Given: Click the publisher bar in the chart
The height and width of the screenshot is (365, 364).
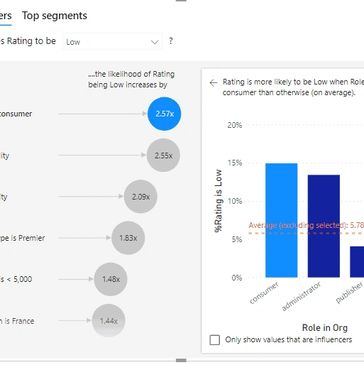Looking at the screenshot, I should click(357, 262).
